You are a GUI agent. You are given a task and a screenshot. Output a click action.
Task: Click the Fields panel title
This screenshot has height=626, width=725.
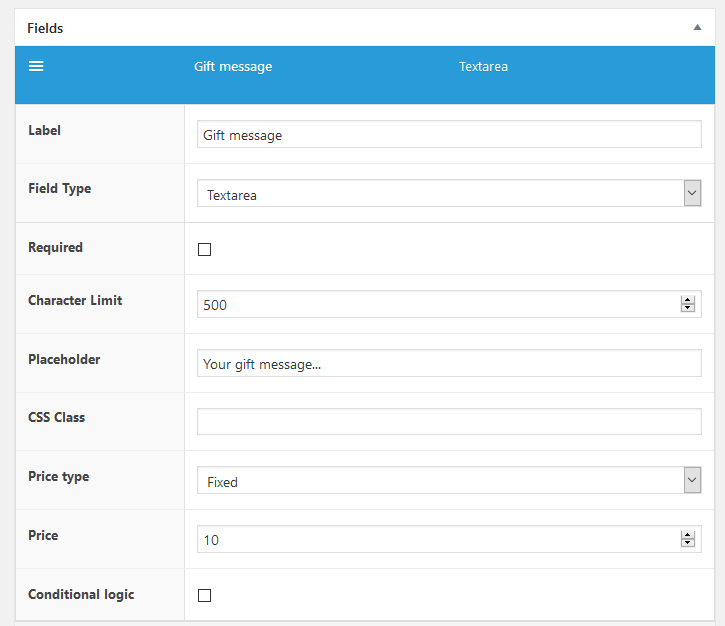45,28
